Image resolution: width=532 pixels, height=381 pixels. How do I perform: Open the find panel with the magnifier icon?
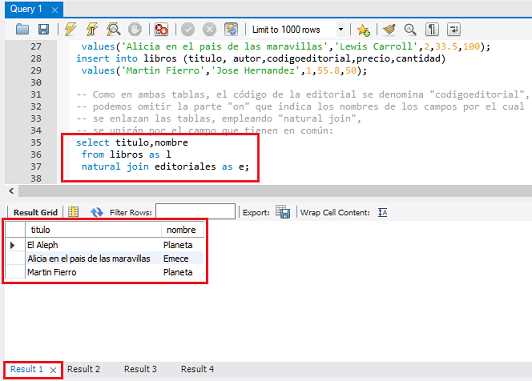point(410,30)
